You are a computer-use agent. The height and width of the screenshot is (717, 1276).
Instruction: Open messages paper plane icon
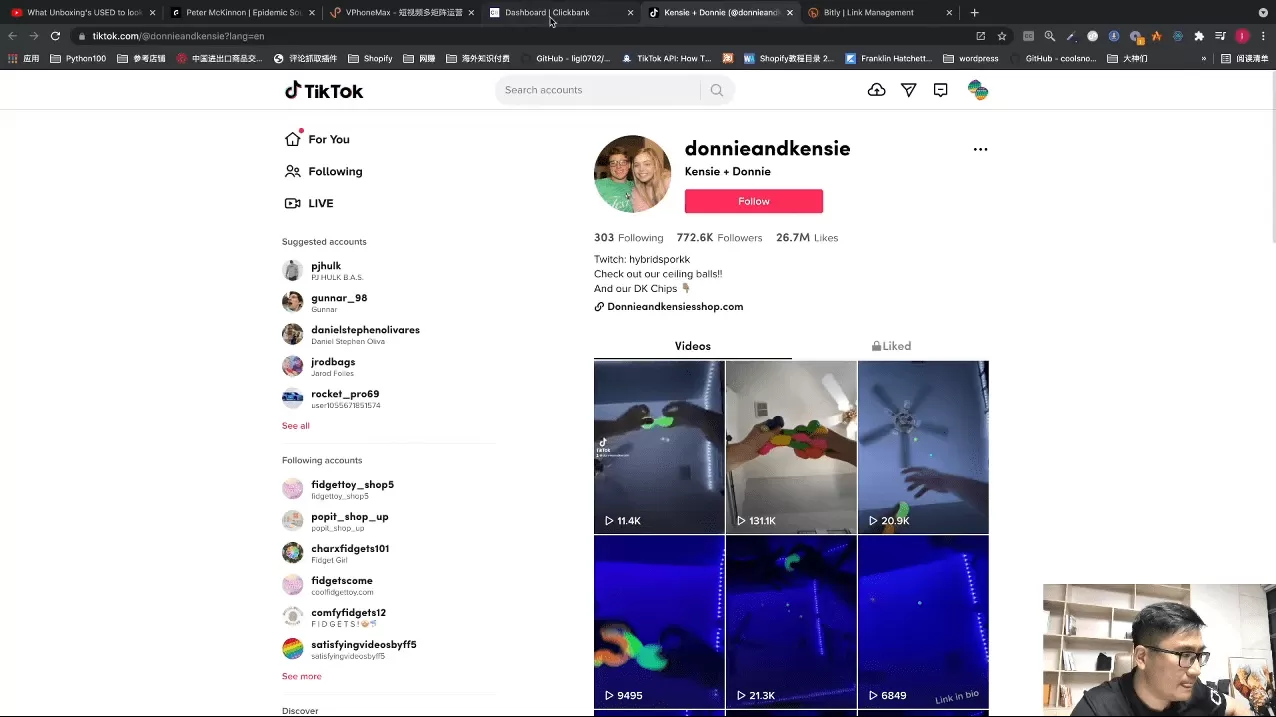pos(908,90)
